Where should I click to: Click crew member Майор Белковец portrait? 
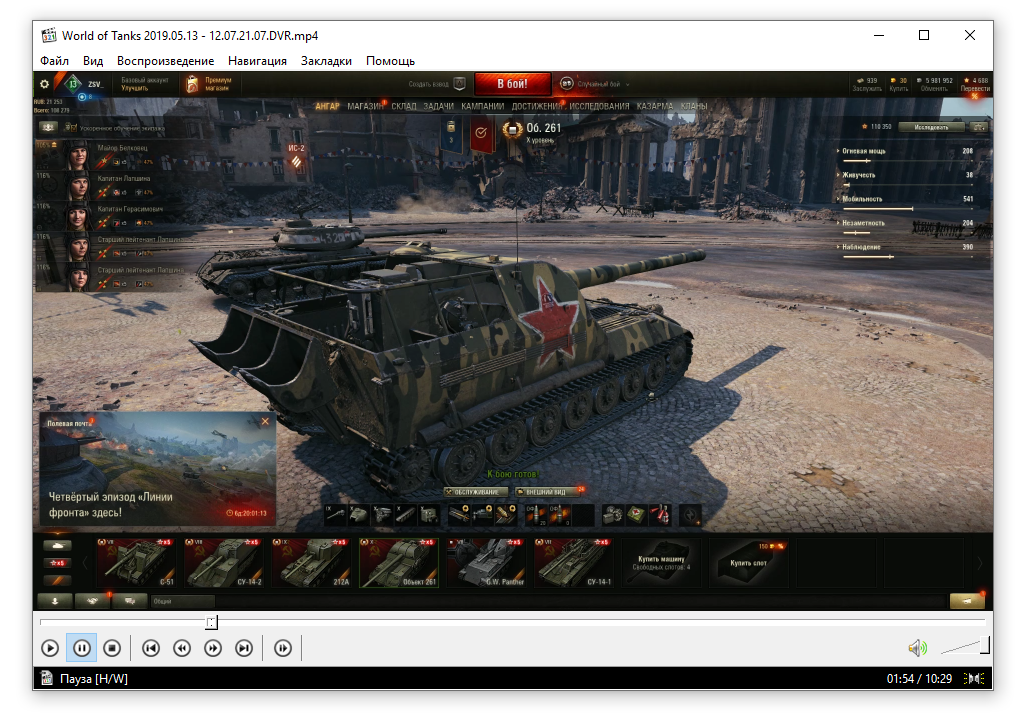77,155
